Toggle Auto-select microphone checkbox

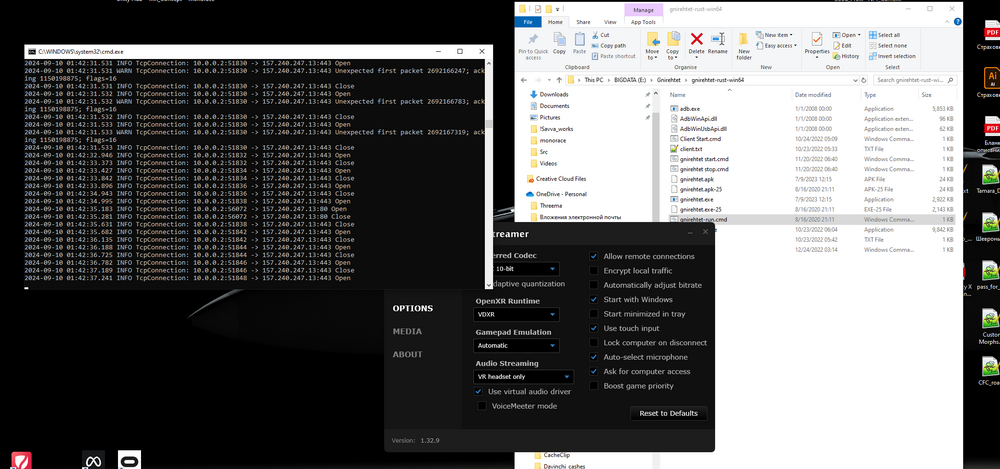pyautogui.click(x=594, y=357)
